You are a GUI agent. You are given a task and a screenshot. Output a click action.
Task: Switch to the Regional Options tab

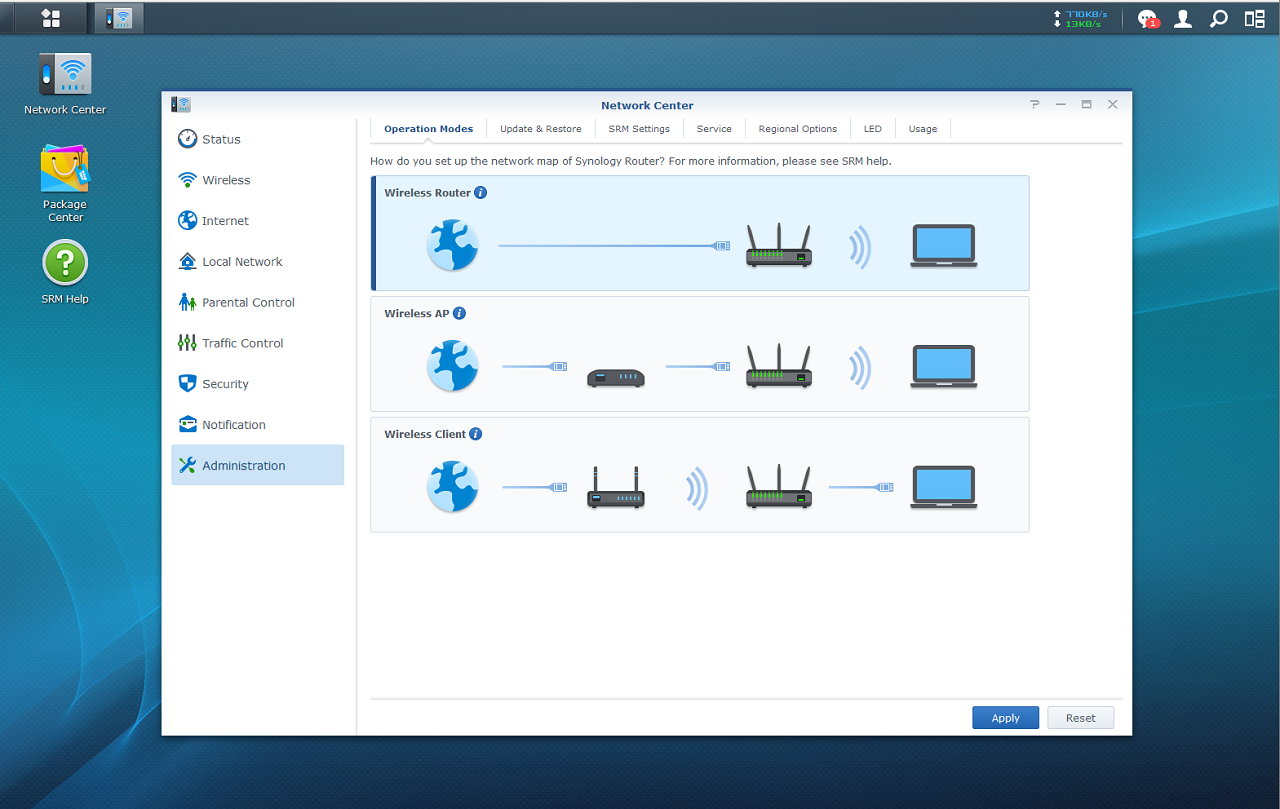click(x=798, y=129)
